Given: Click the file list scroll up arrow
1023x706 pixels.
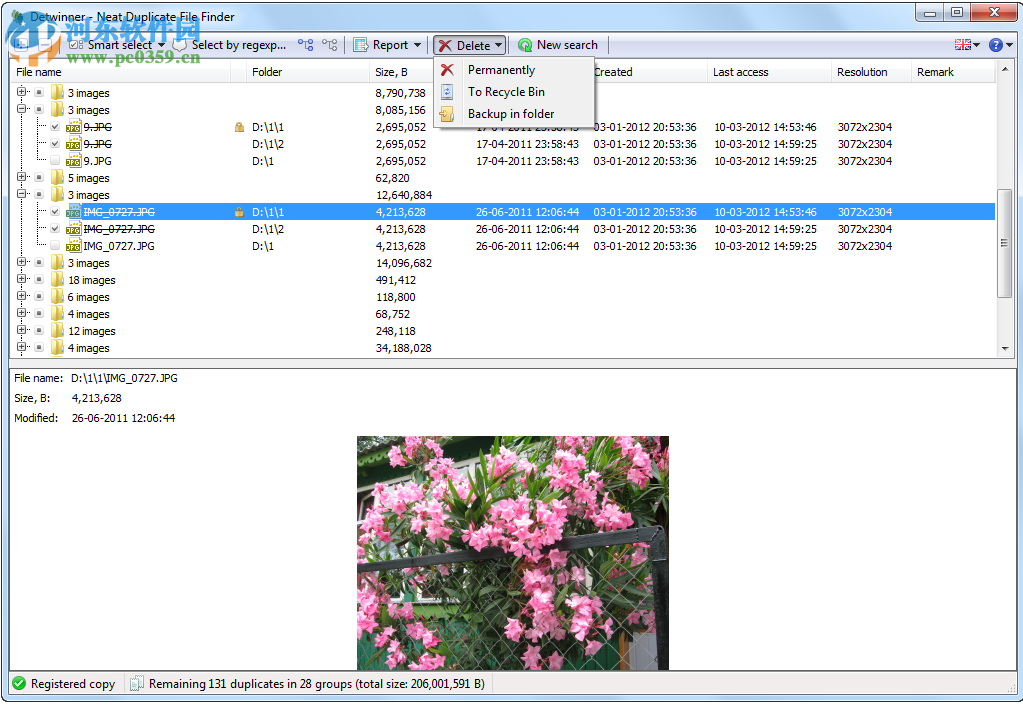Looking at the screenshot, I should click(x=1004, y=69).
